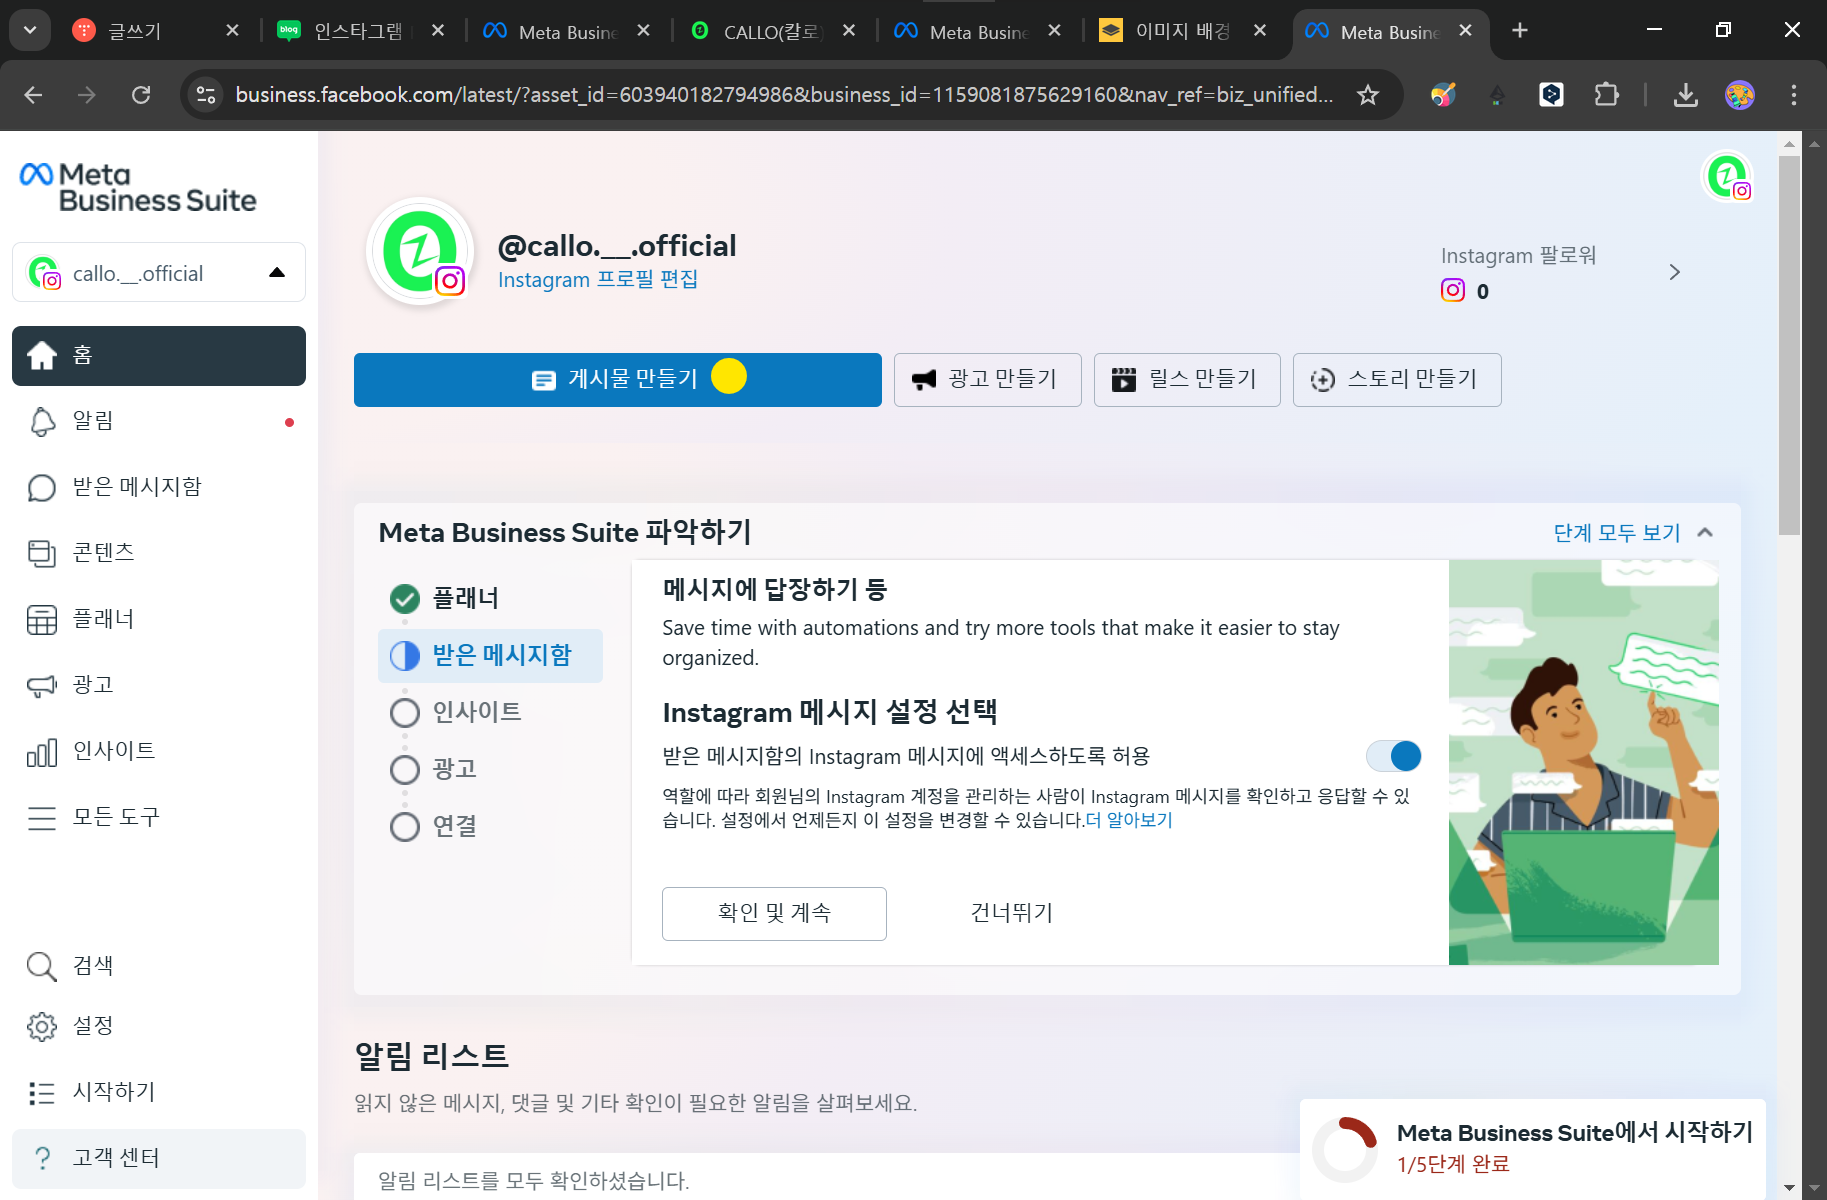Open the Chrome three-dot menu
The height and width of the screenshot is (1200, 1827).
(1794, 95)
